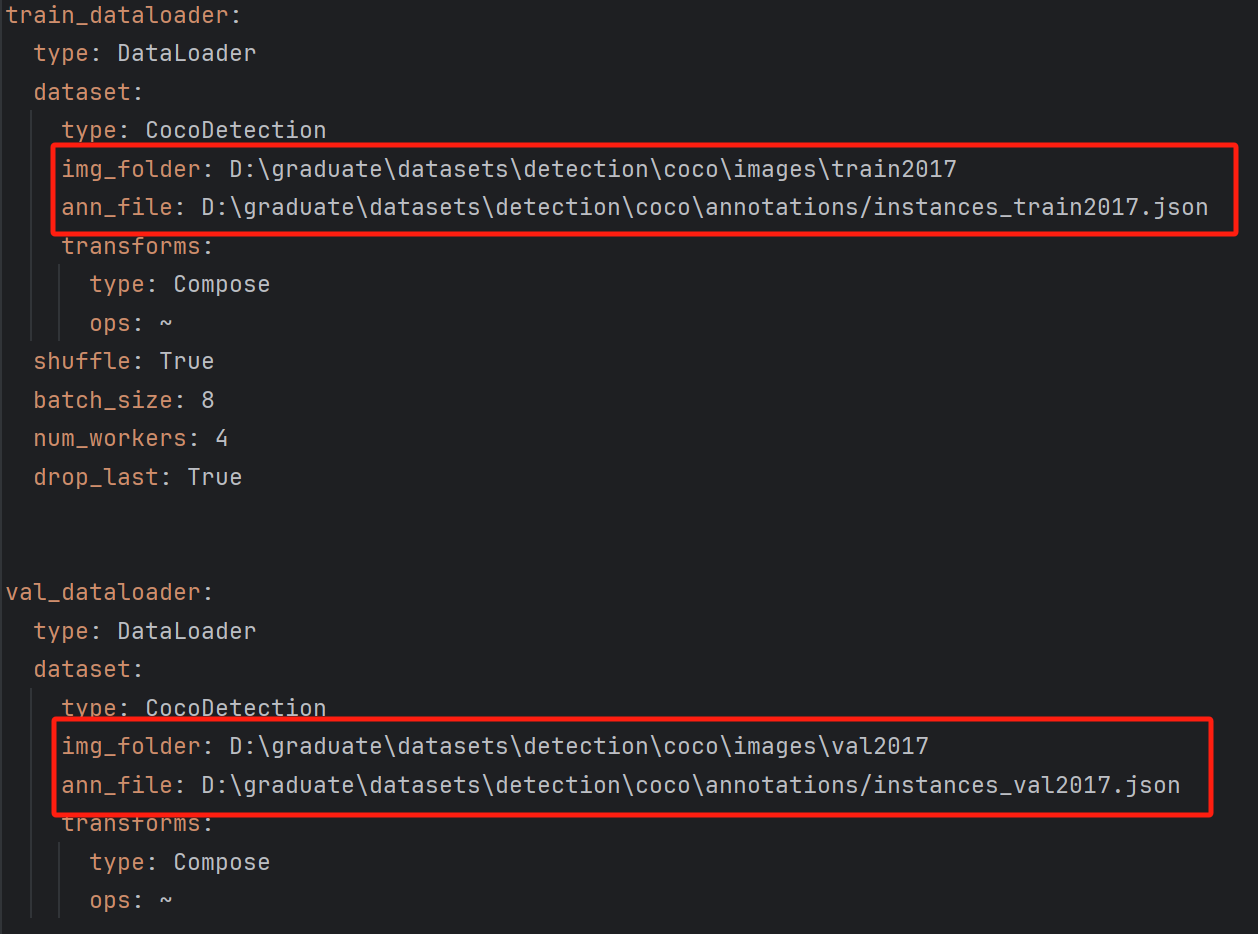Click the instances_val2017.json ann_file path
The height and width of the screenshot is (934, 1258).
(691, 785)
